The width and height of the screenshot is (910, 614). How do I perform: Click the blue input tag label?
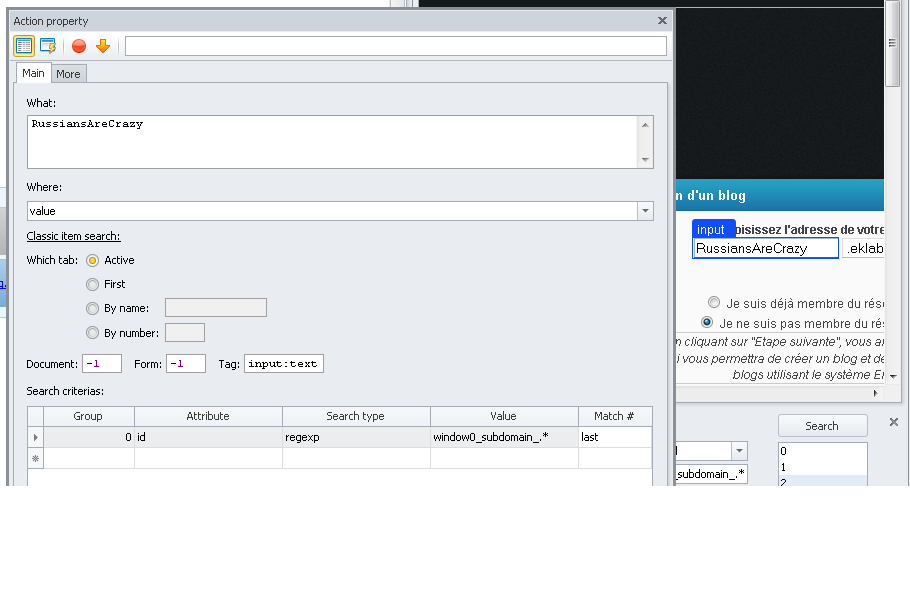point(713,229)
